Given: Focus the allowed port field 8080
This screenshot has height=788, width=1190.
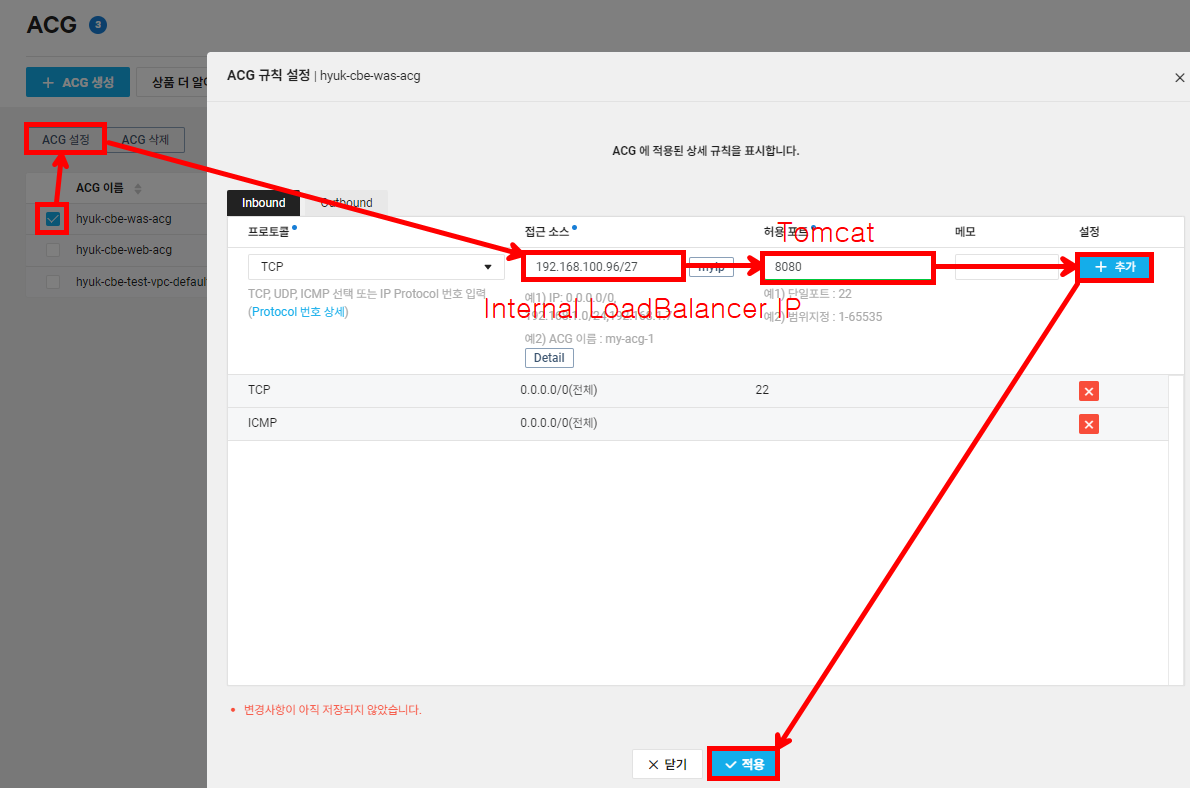Looking at the screenshot, I should coord(848,266).
